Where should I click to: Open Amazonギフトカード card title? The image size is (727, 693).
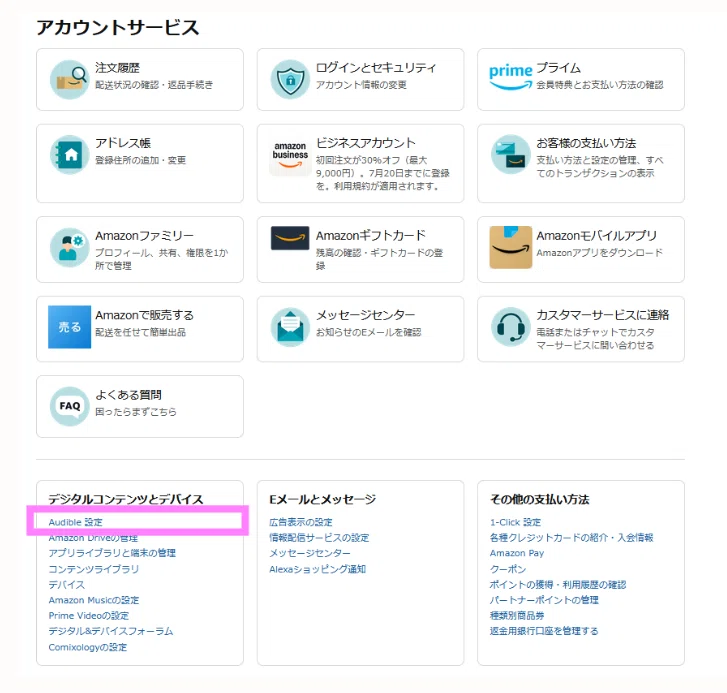[370, 235]
